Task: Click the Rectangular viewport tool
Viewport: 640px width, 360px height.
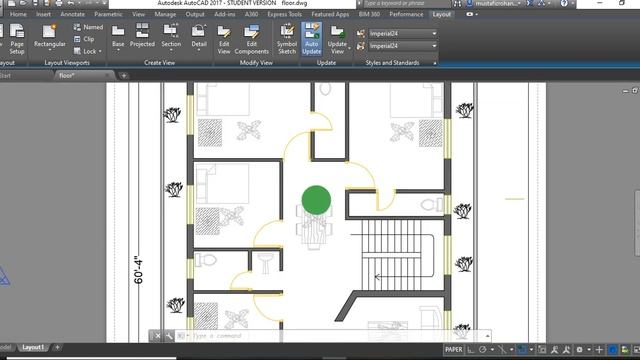Action: tap(49, 36)
